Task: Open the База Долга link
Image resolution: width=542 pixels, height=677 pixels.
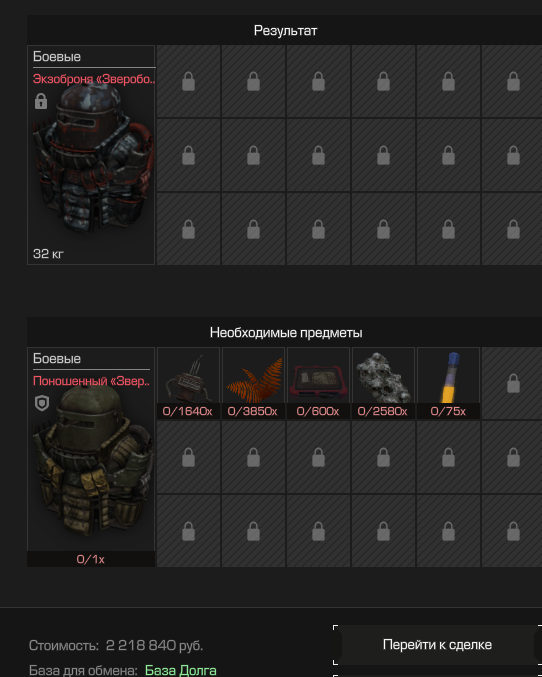Action: pos(181,670)
